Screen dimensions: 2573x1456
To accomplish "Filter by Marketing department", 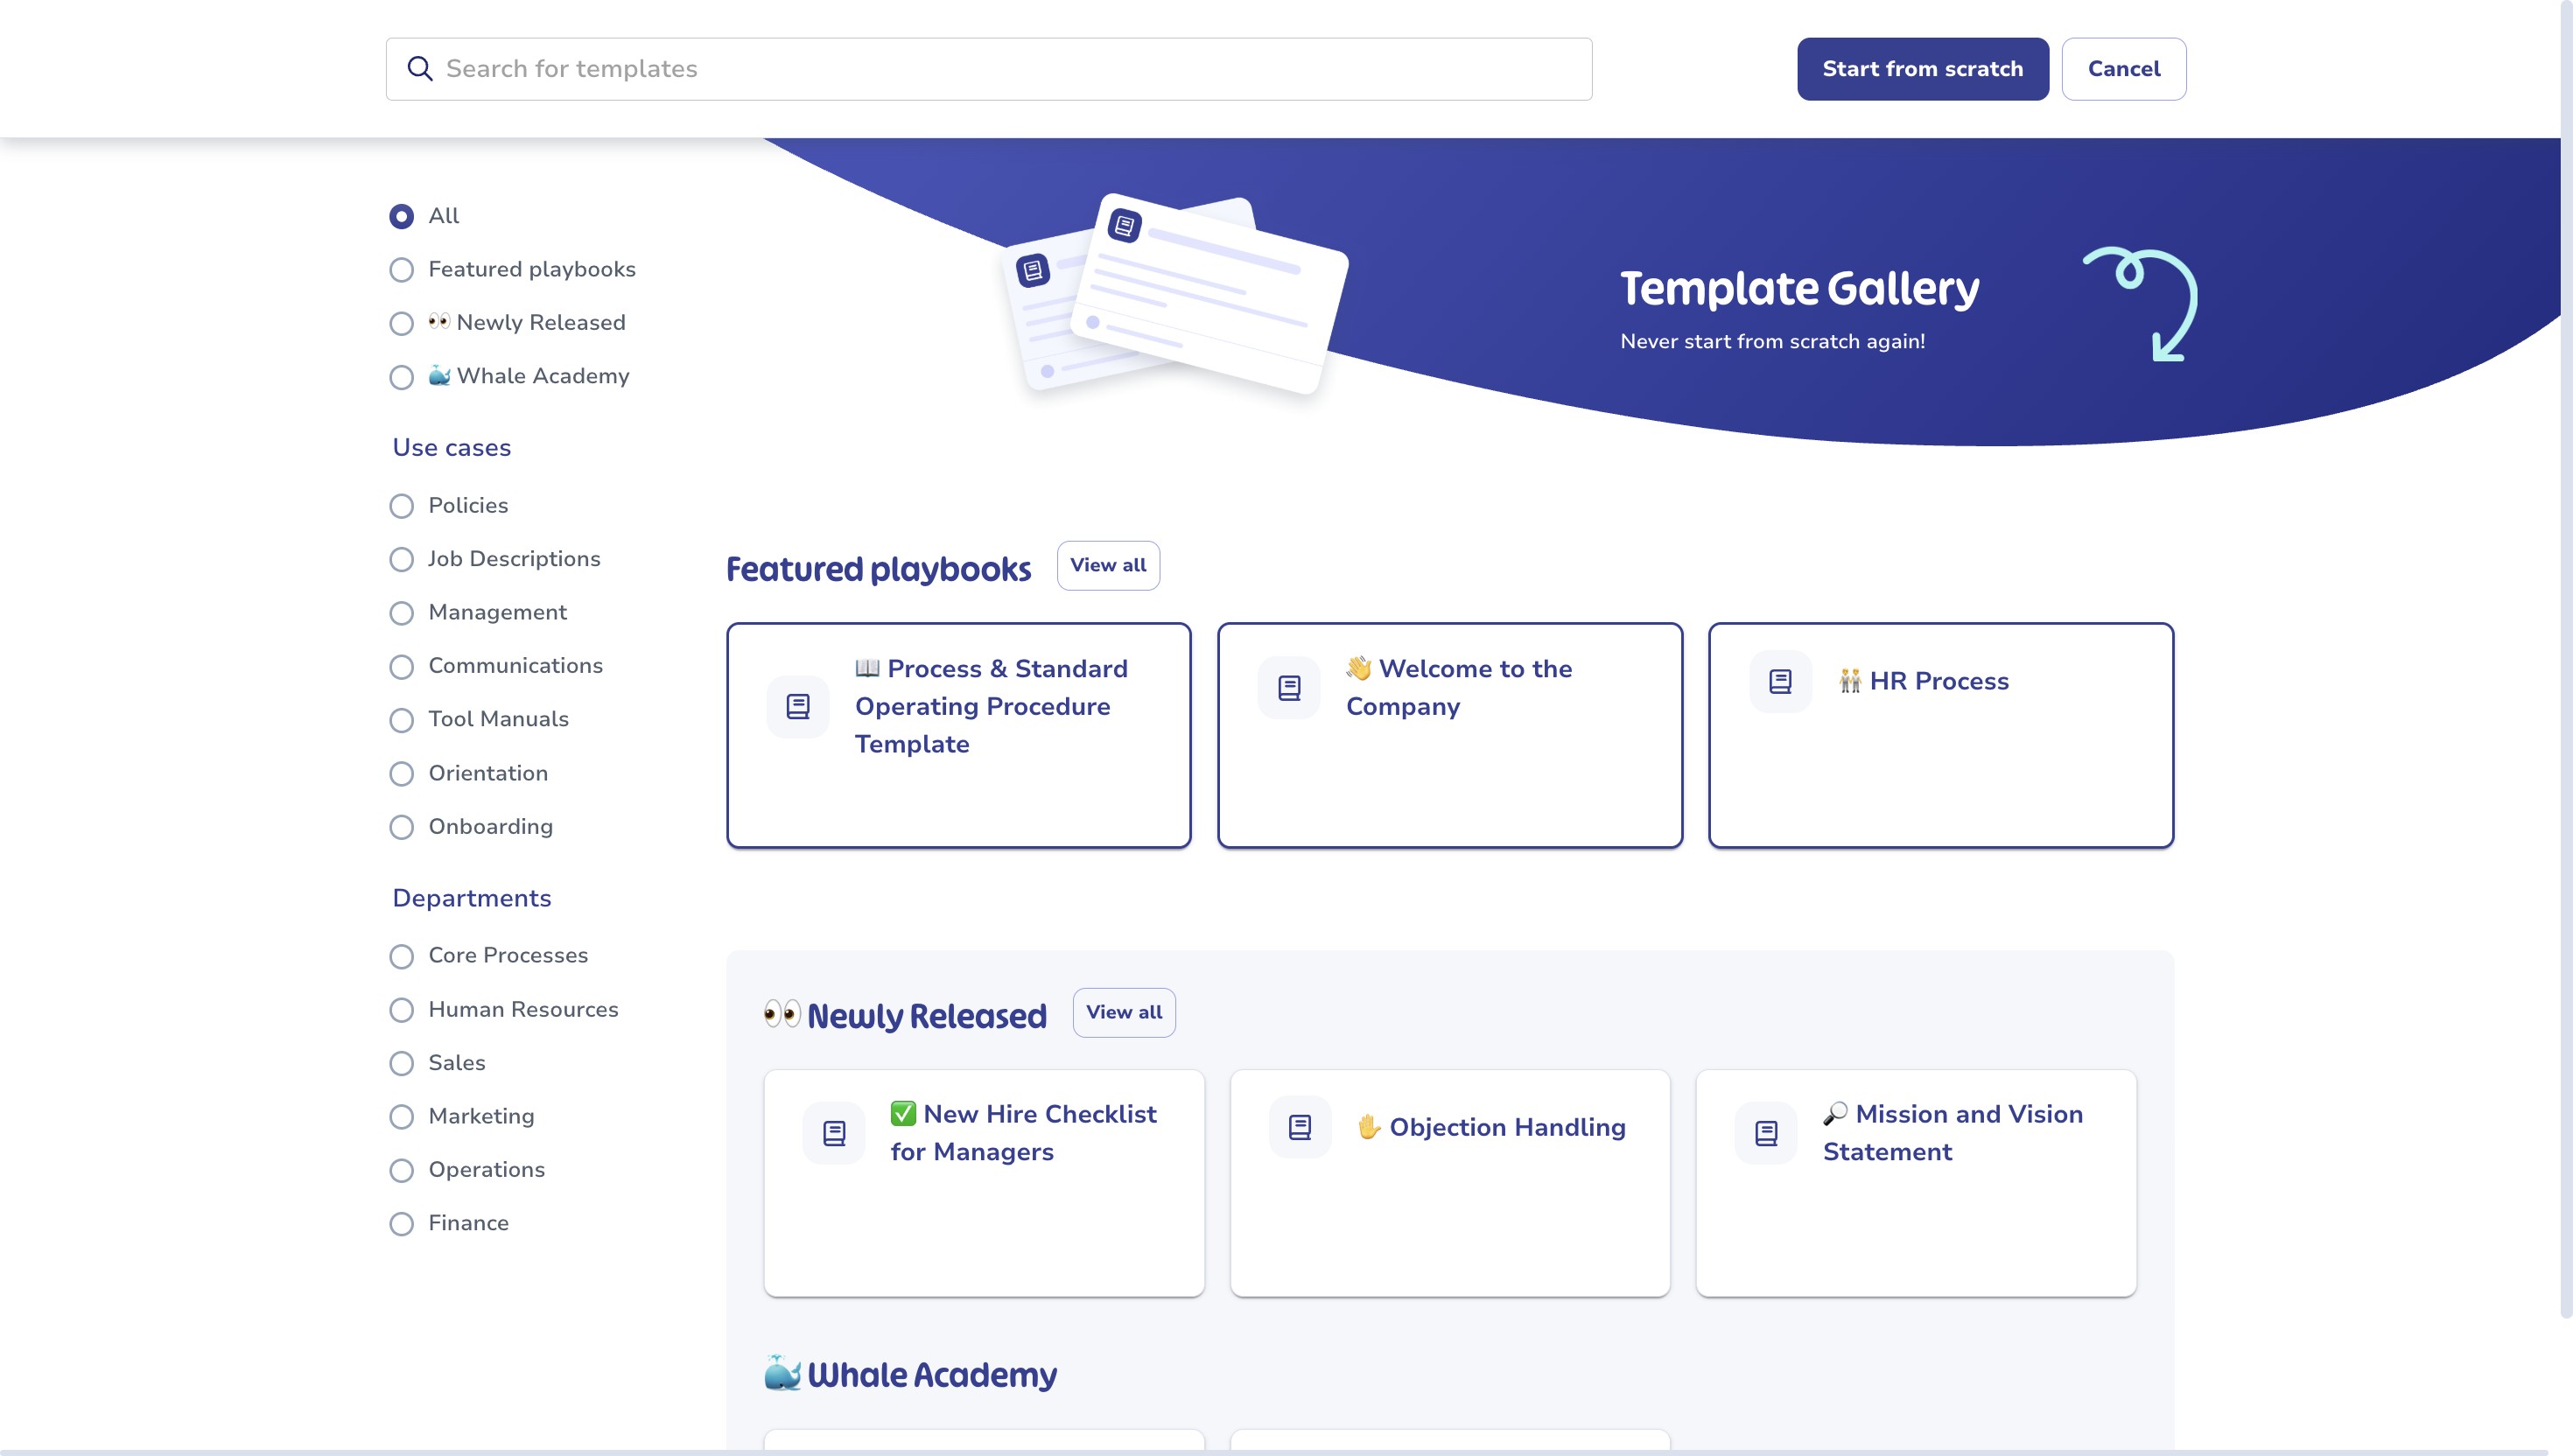I will point(401,1117).
